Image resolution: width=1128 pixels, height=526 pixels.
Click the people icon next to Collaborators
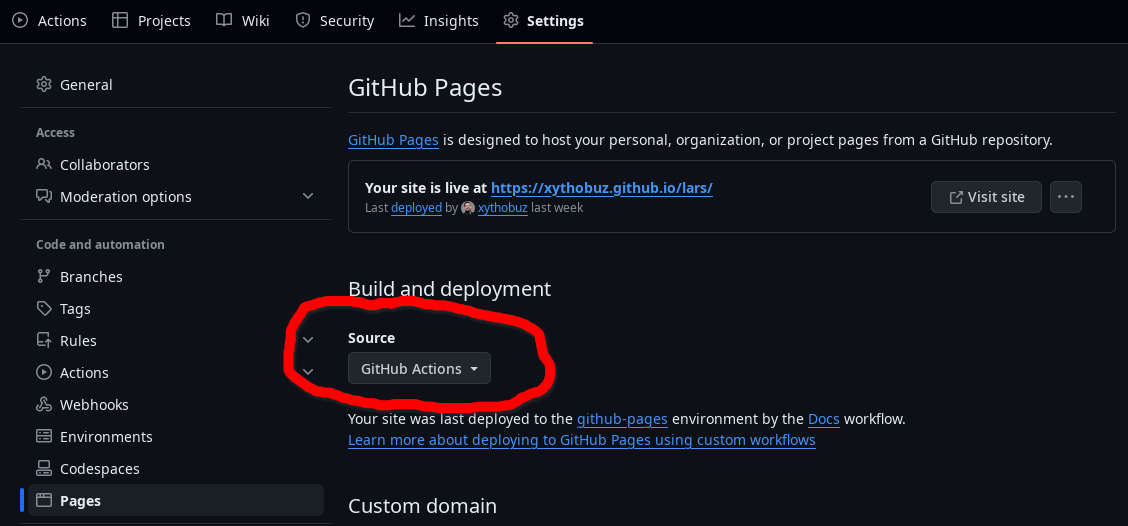(x=44, y=164)
